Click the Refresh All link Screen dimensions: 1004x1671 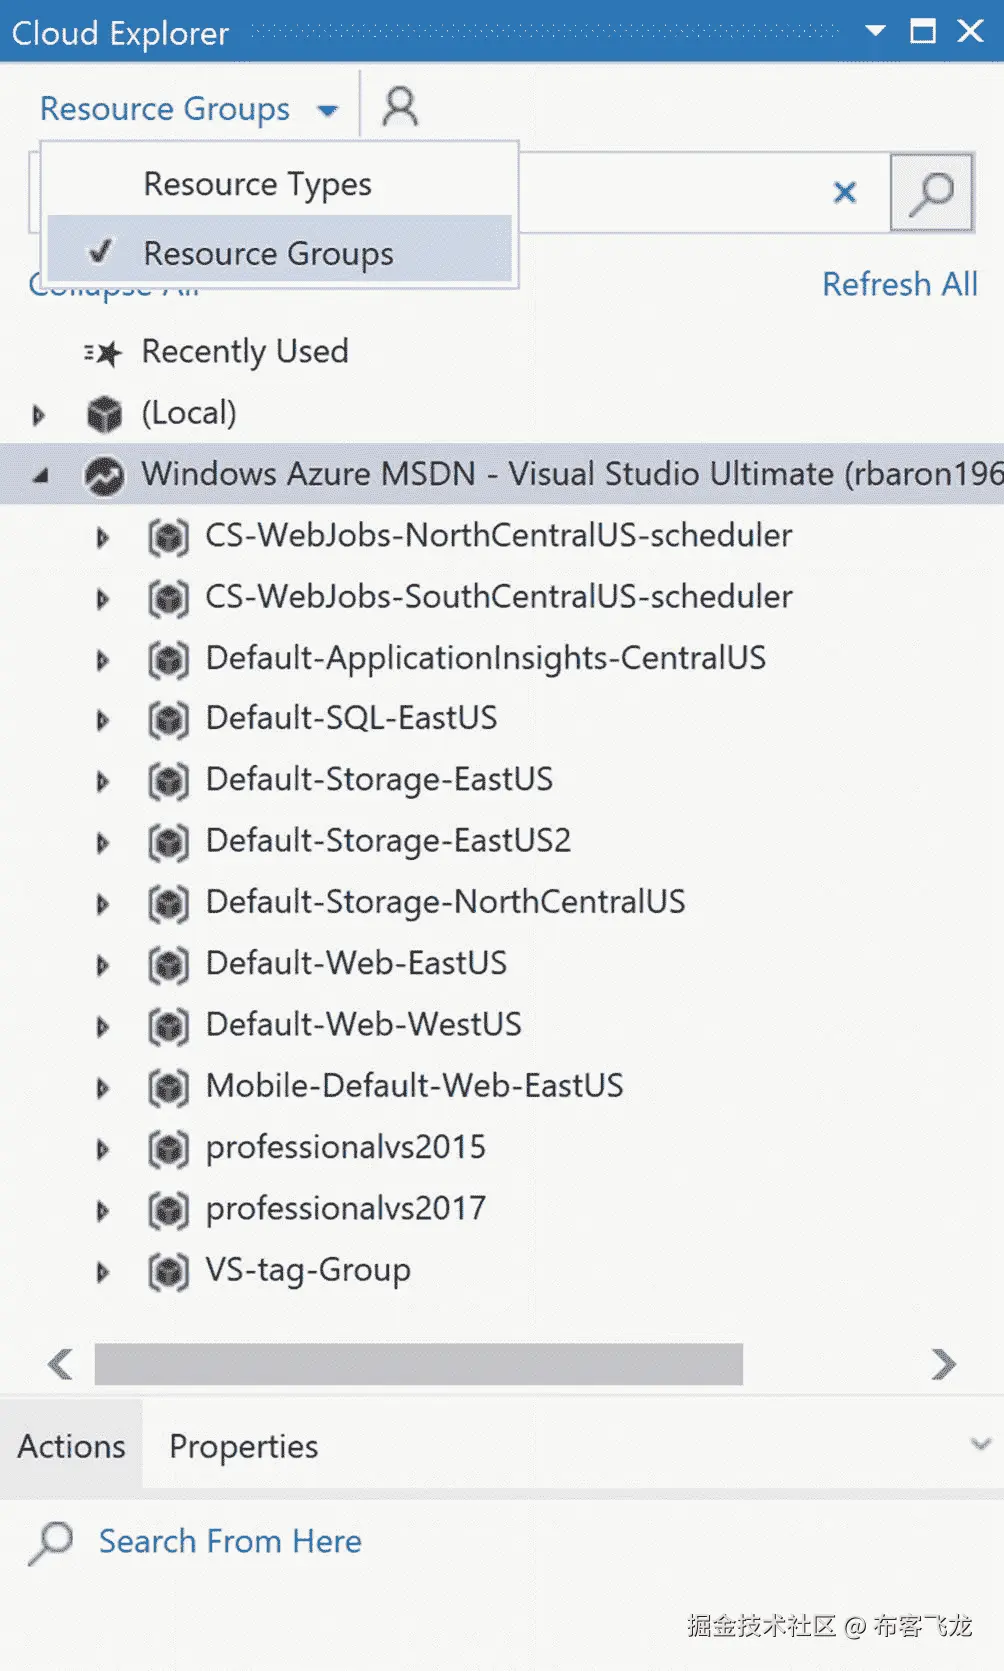[899, 284]
